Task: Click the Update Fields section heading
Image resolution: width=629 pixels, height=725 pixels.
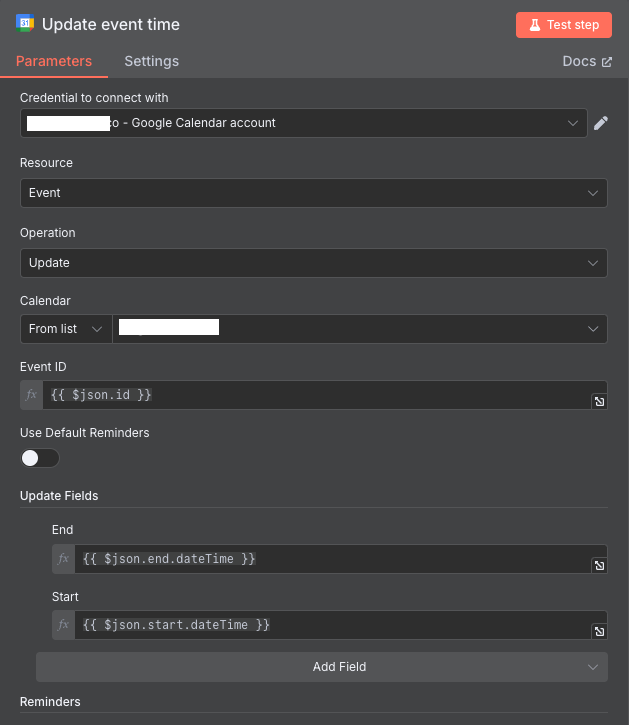Action: click(59, 496)
